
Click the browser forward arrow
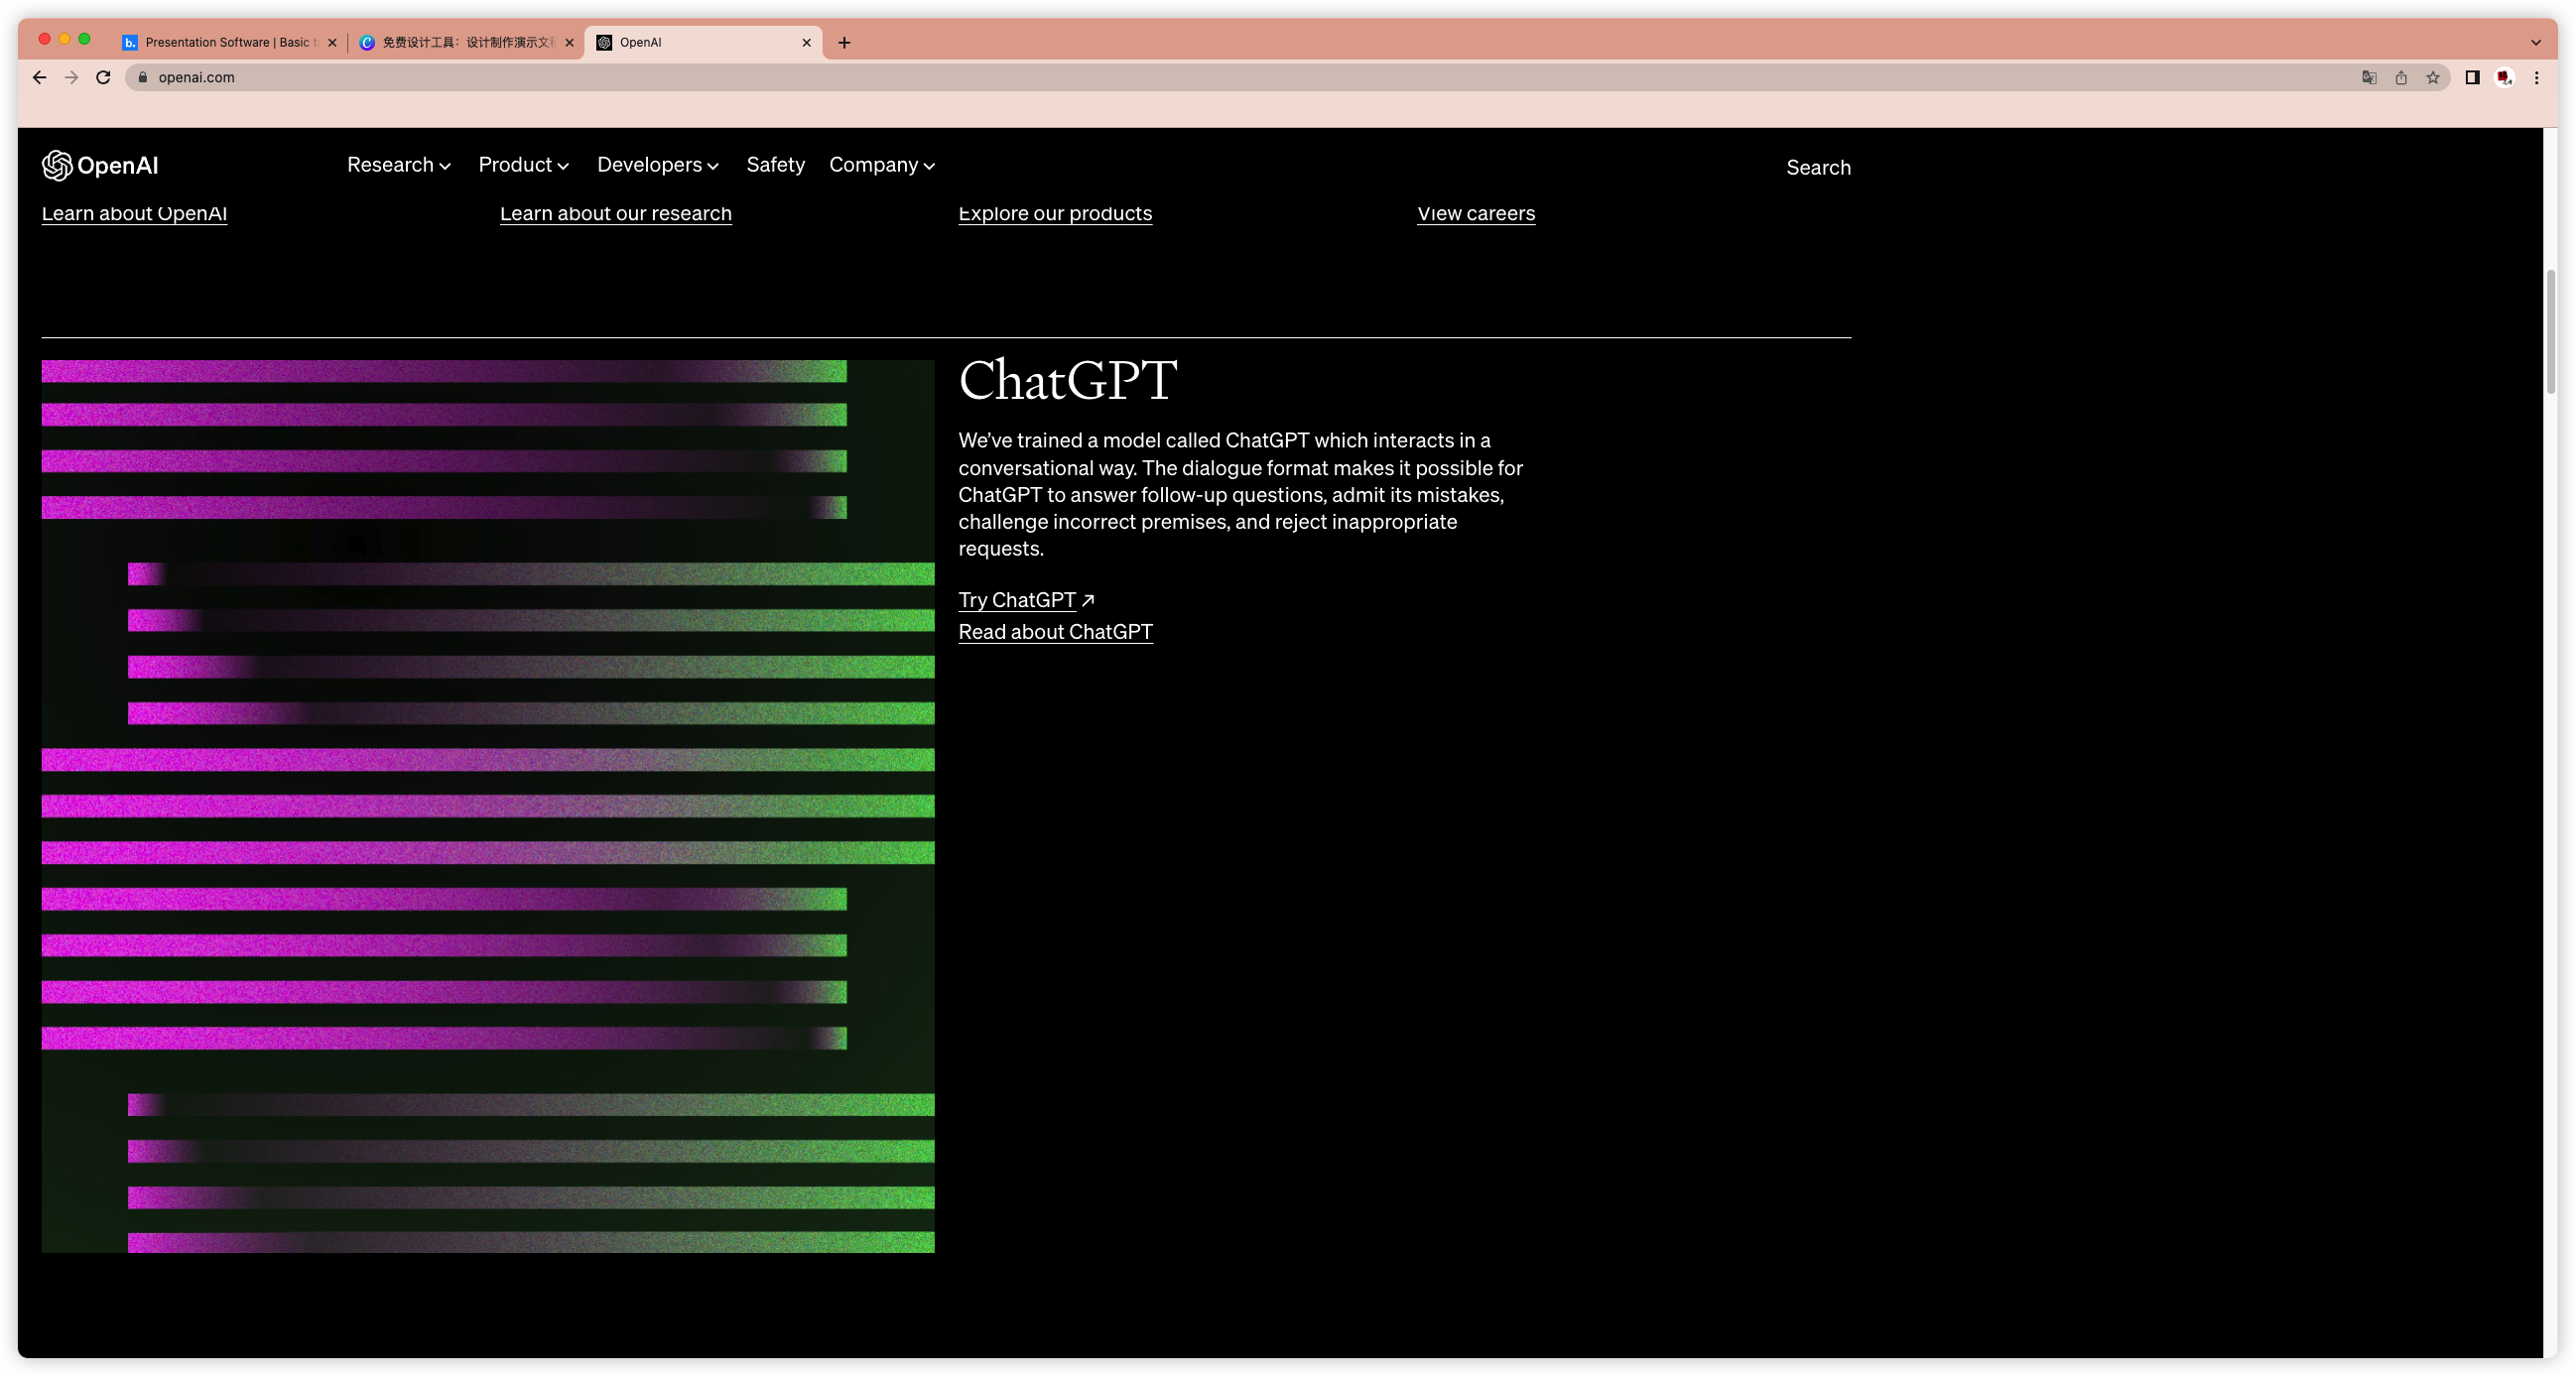pyautogui.click(x=71, y=77)
